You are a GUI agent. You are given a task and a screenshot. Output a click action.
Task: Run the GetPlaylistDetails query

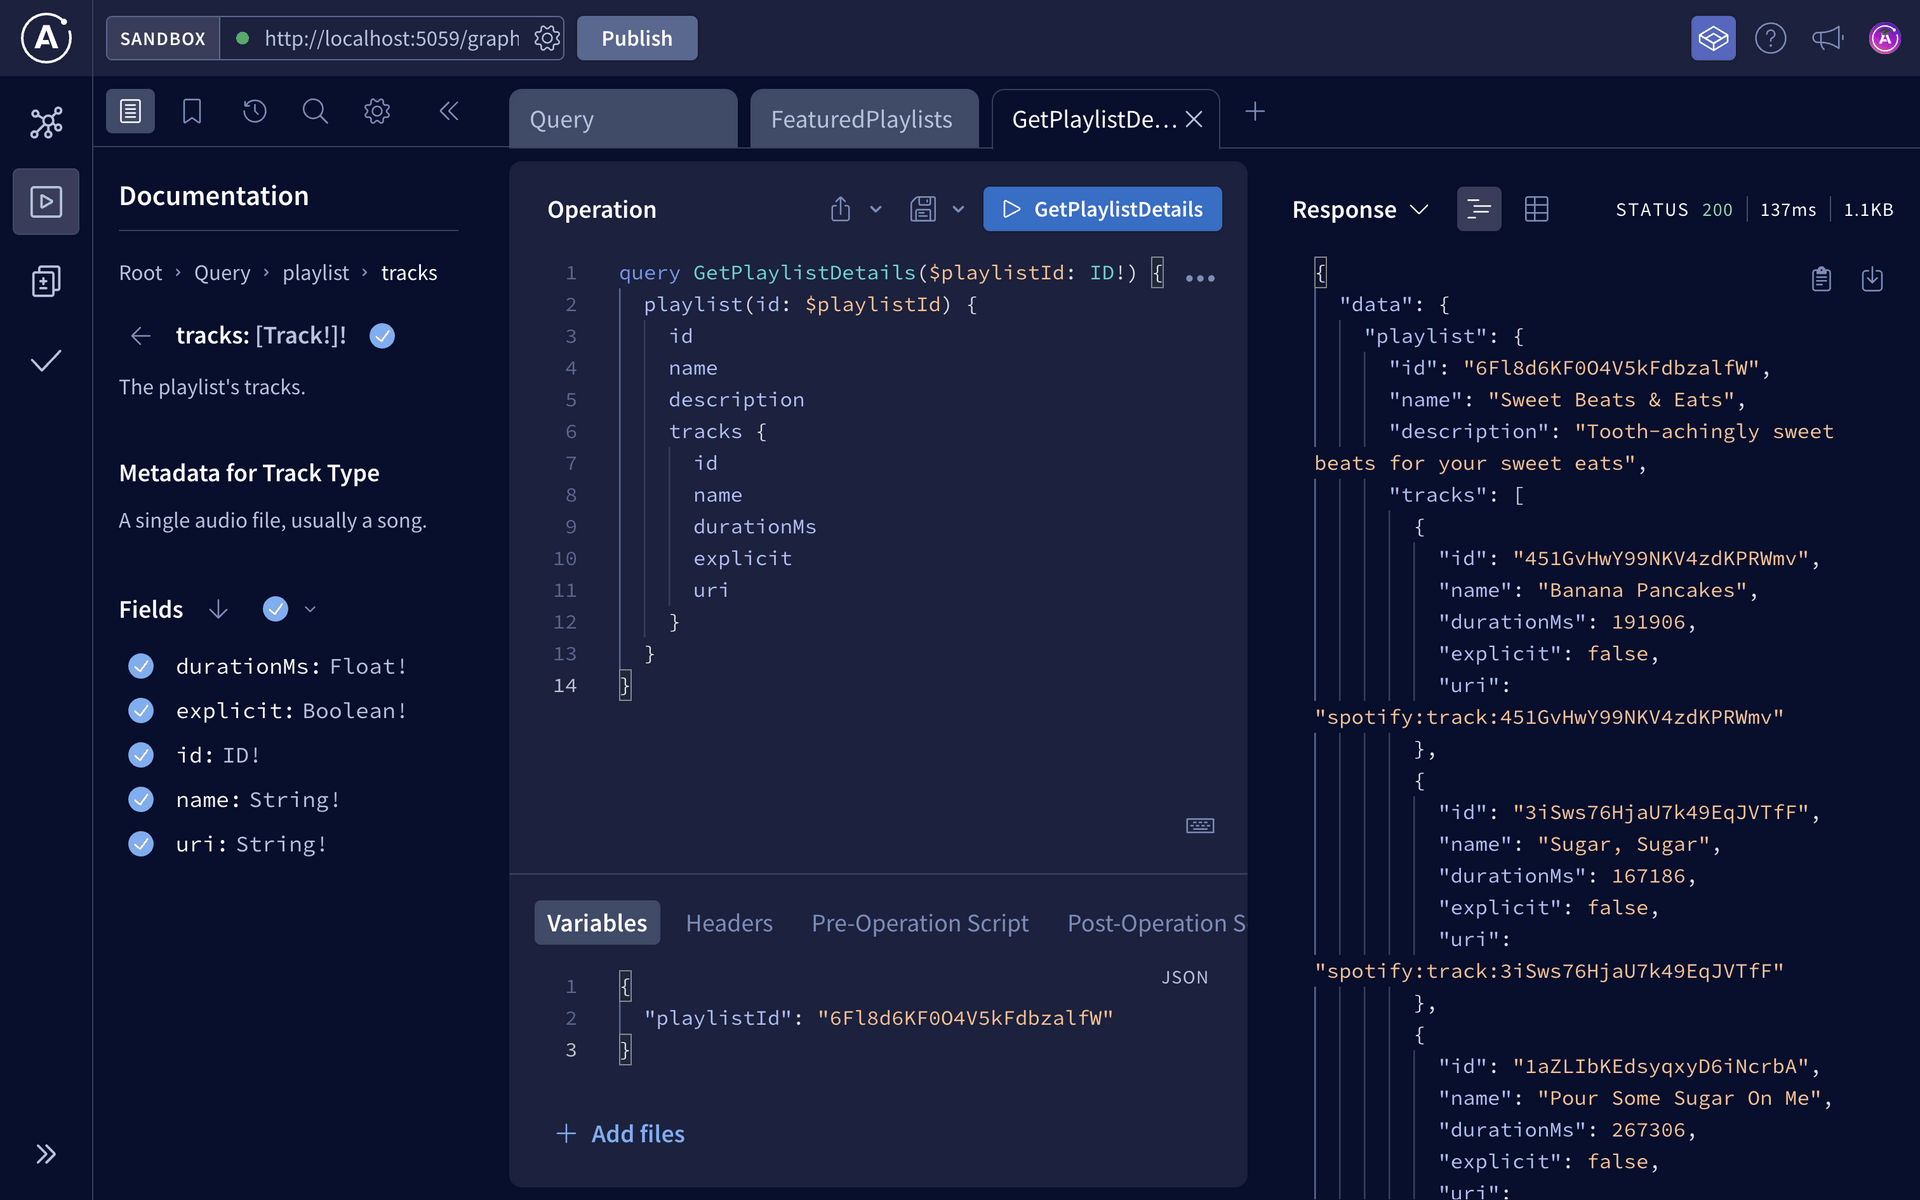(1102, 209)
